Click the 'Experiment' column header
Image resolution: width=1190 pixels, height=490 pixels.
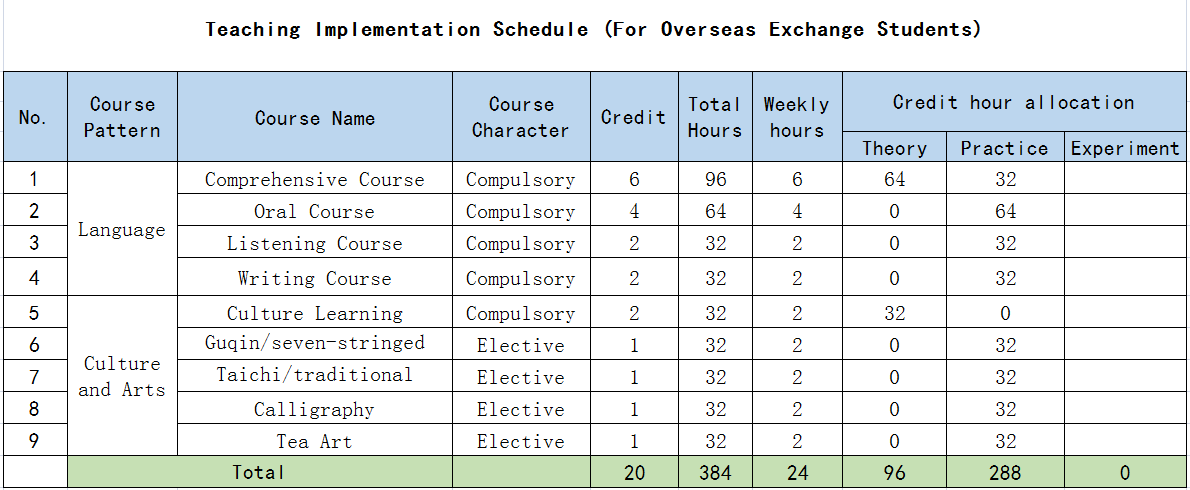pyautogui.click(x=1125, y=148)
